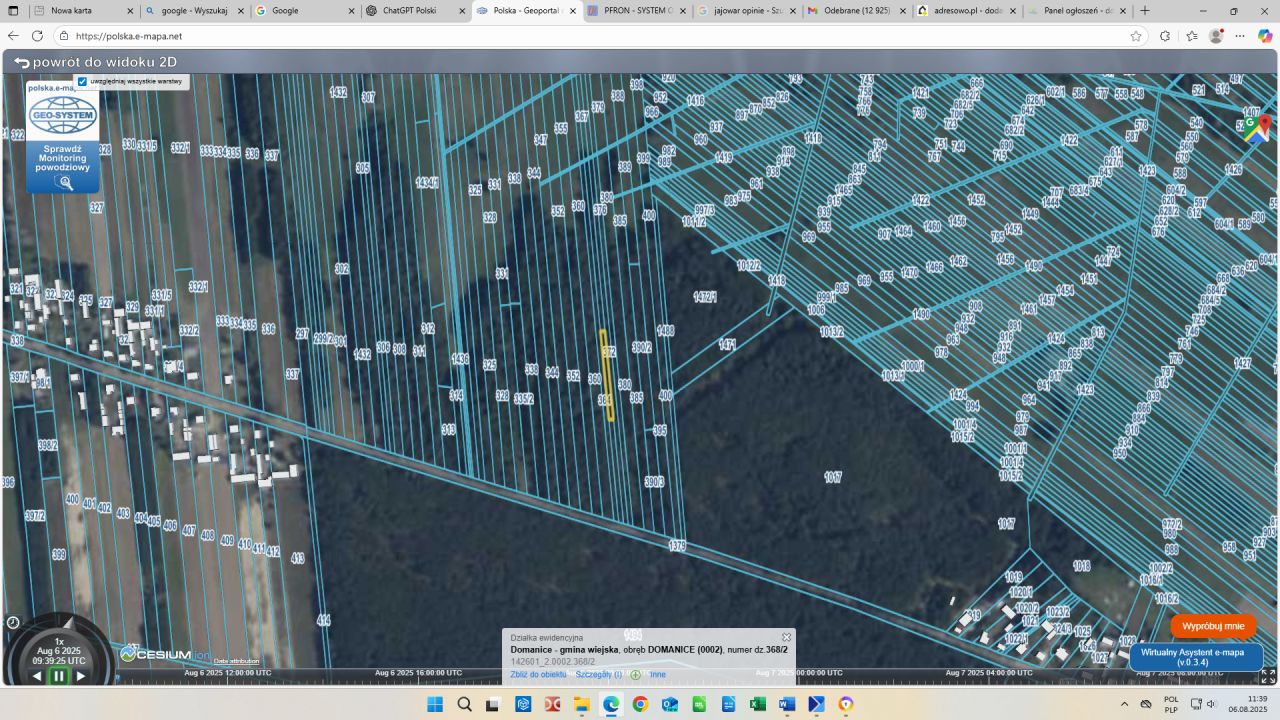Refresh the page with the reload icon
This screenshot has width=1280, height=720.
click(37, 36)
